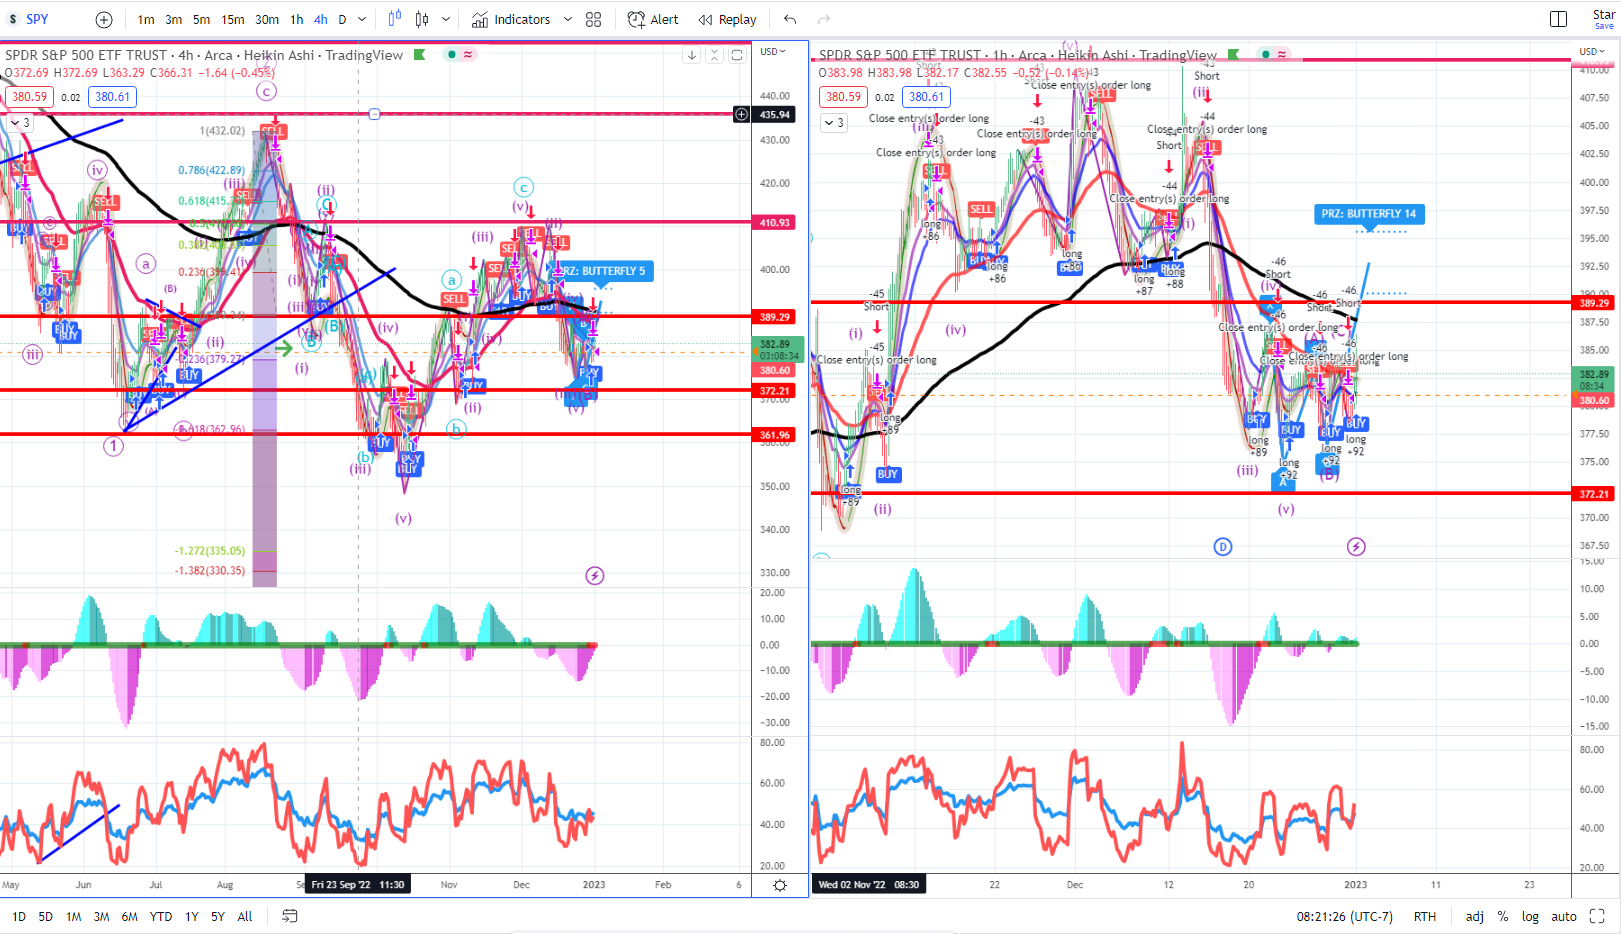Select the D daily timeframe
The height and width of the screenshot is (934, 1621).
pyautogui.click(x=342, y=19)
